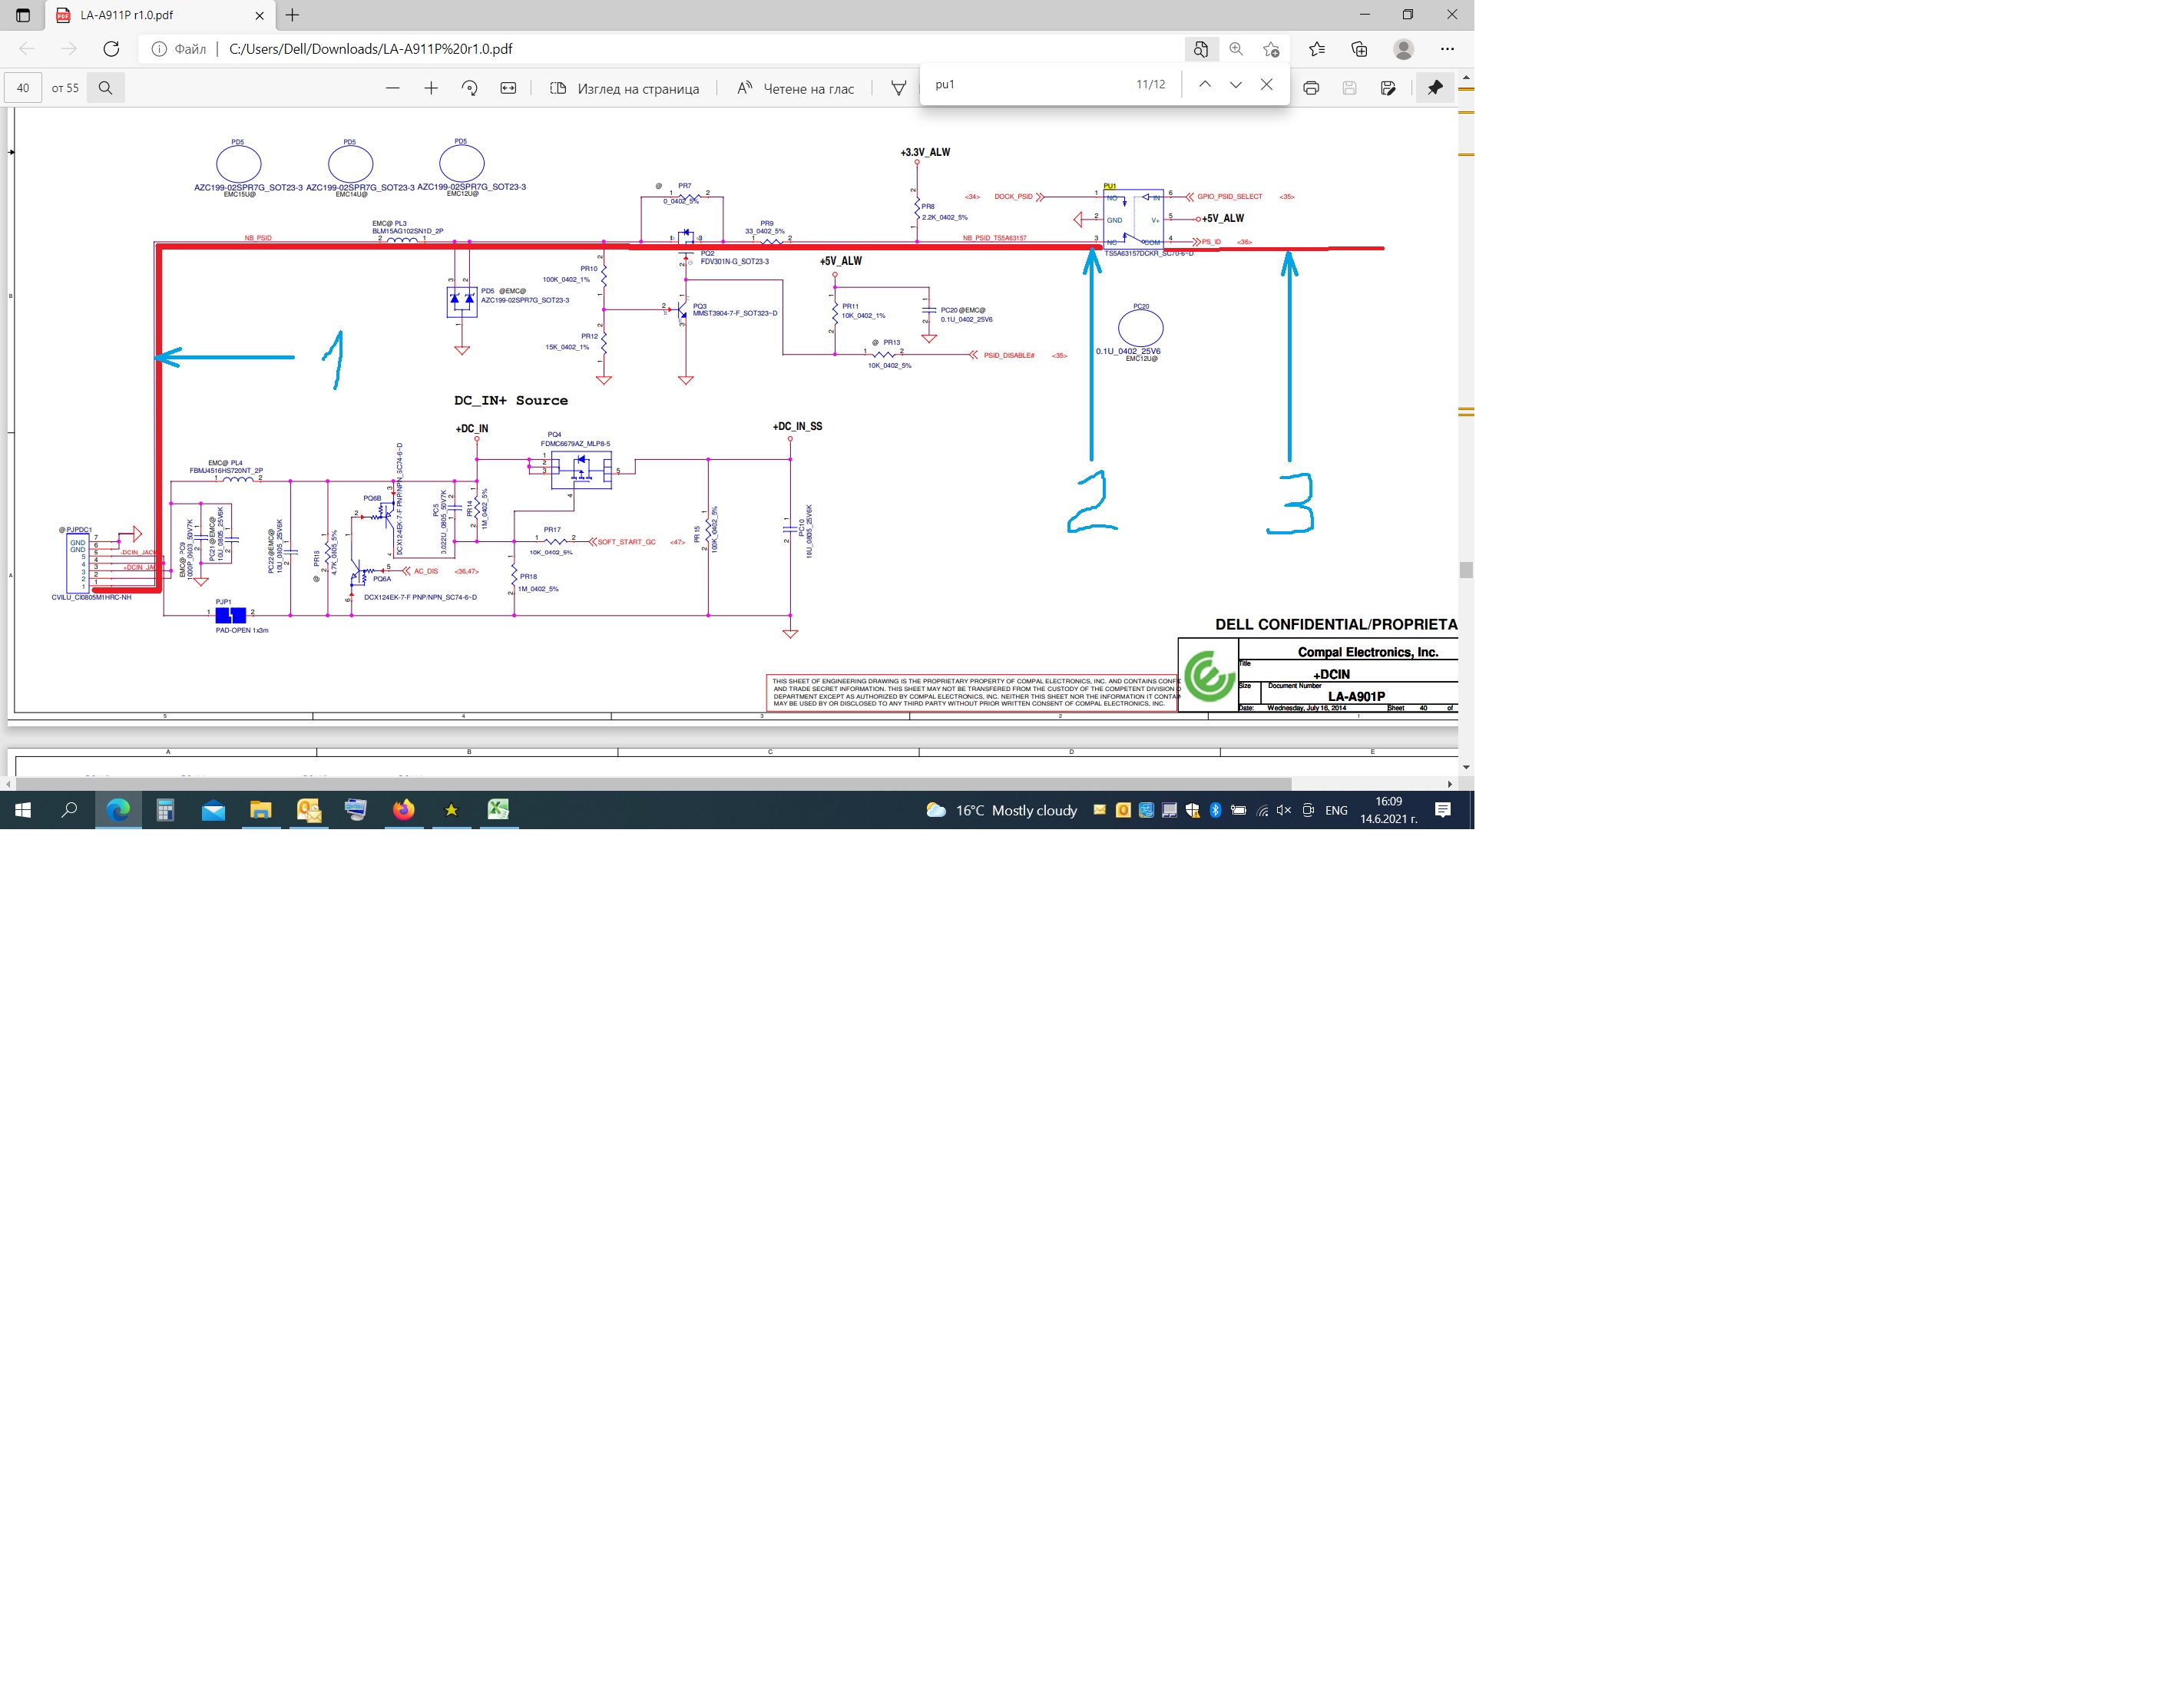Viewport: 2184px width, 1696px height.
Task: Go to next search result
Action: 1236,85
